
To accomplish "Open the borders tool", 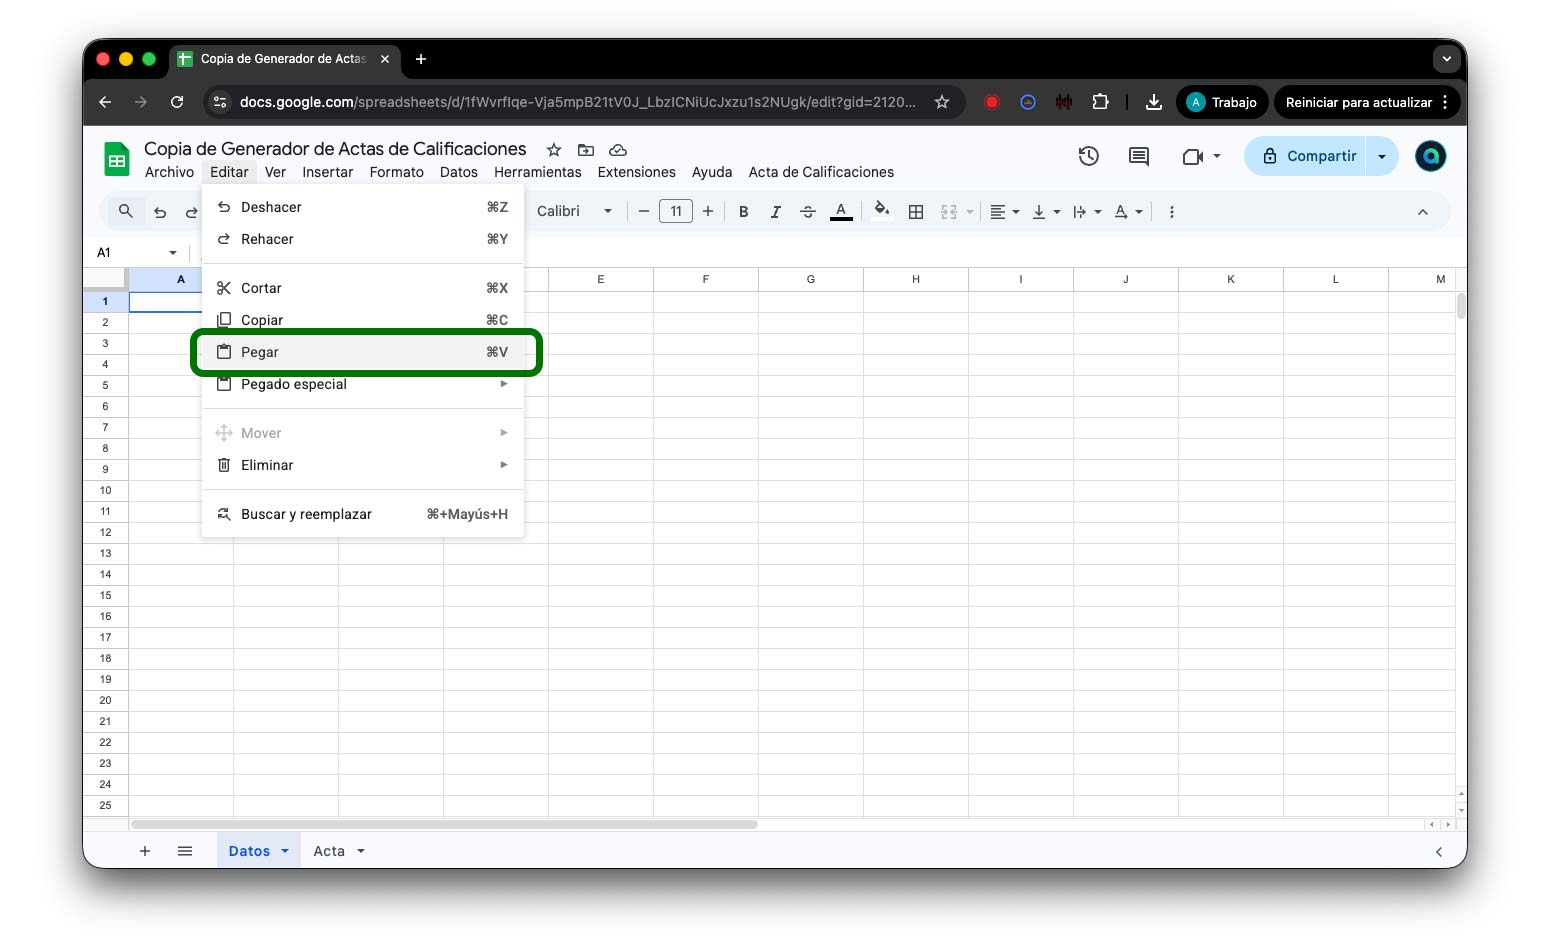I will [x=915, y=211].
